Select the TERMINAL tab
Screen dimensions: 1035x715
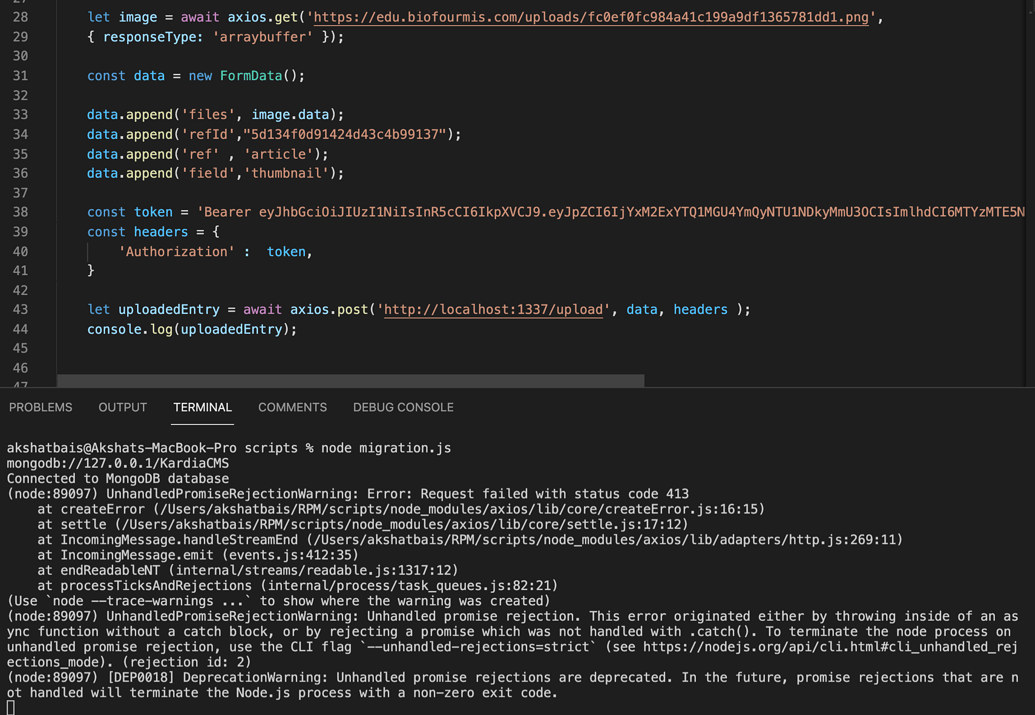tap(202, 407)
